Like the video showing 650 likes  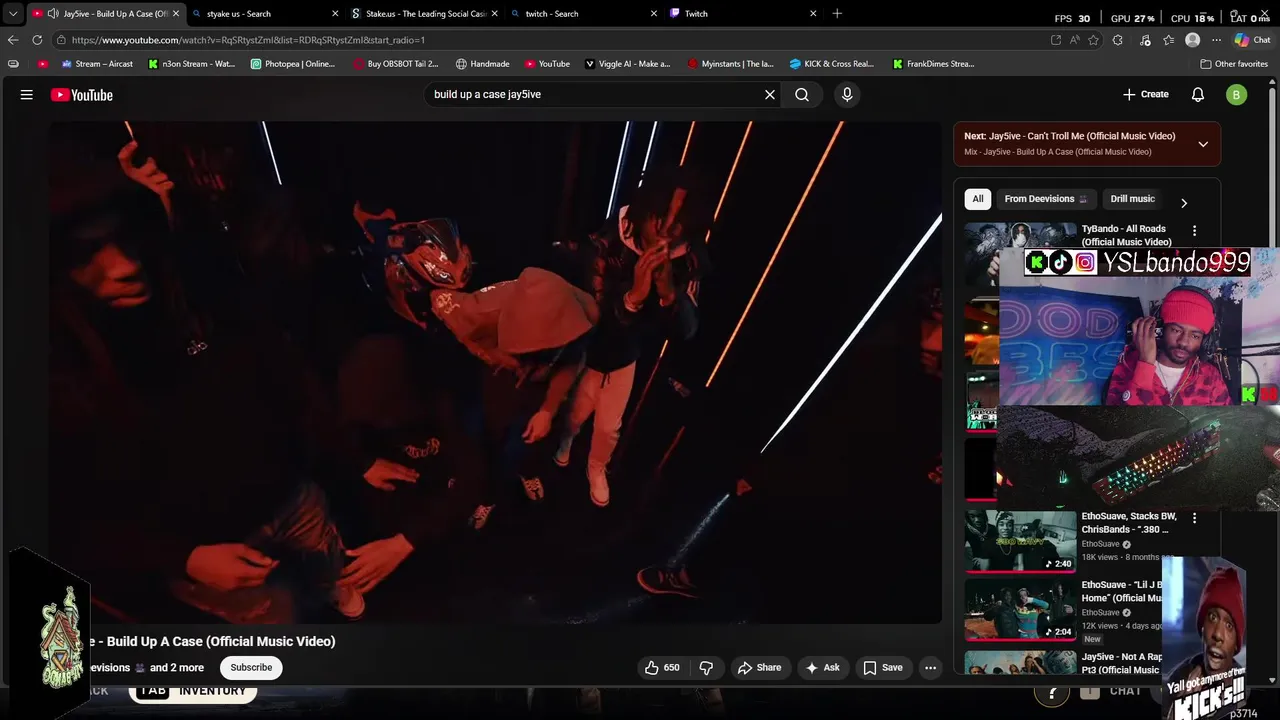pos(662,667)
